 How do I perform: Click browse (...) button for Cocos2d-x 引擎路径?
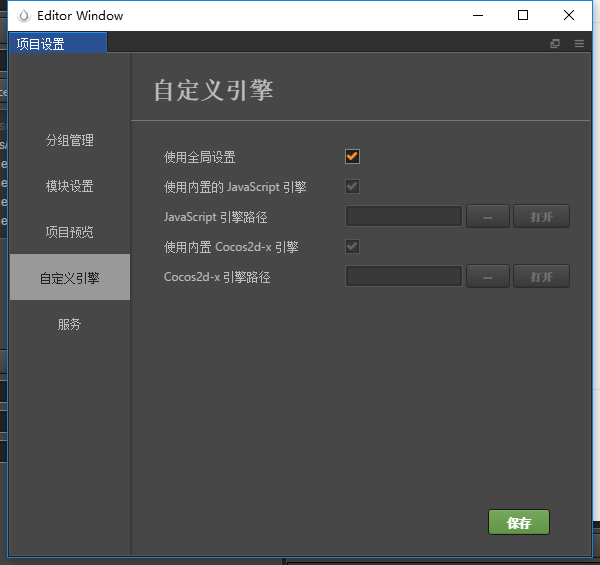(488, 276)
